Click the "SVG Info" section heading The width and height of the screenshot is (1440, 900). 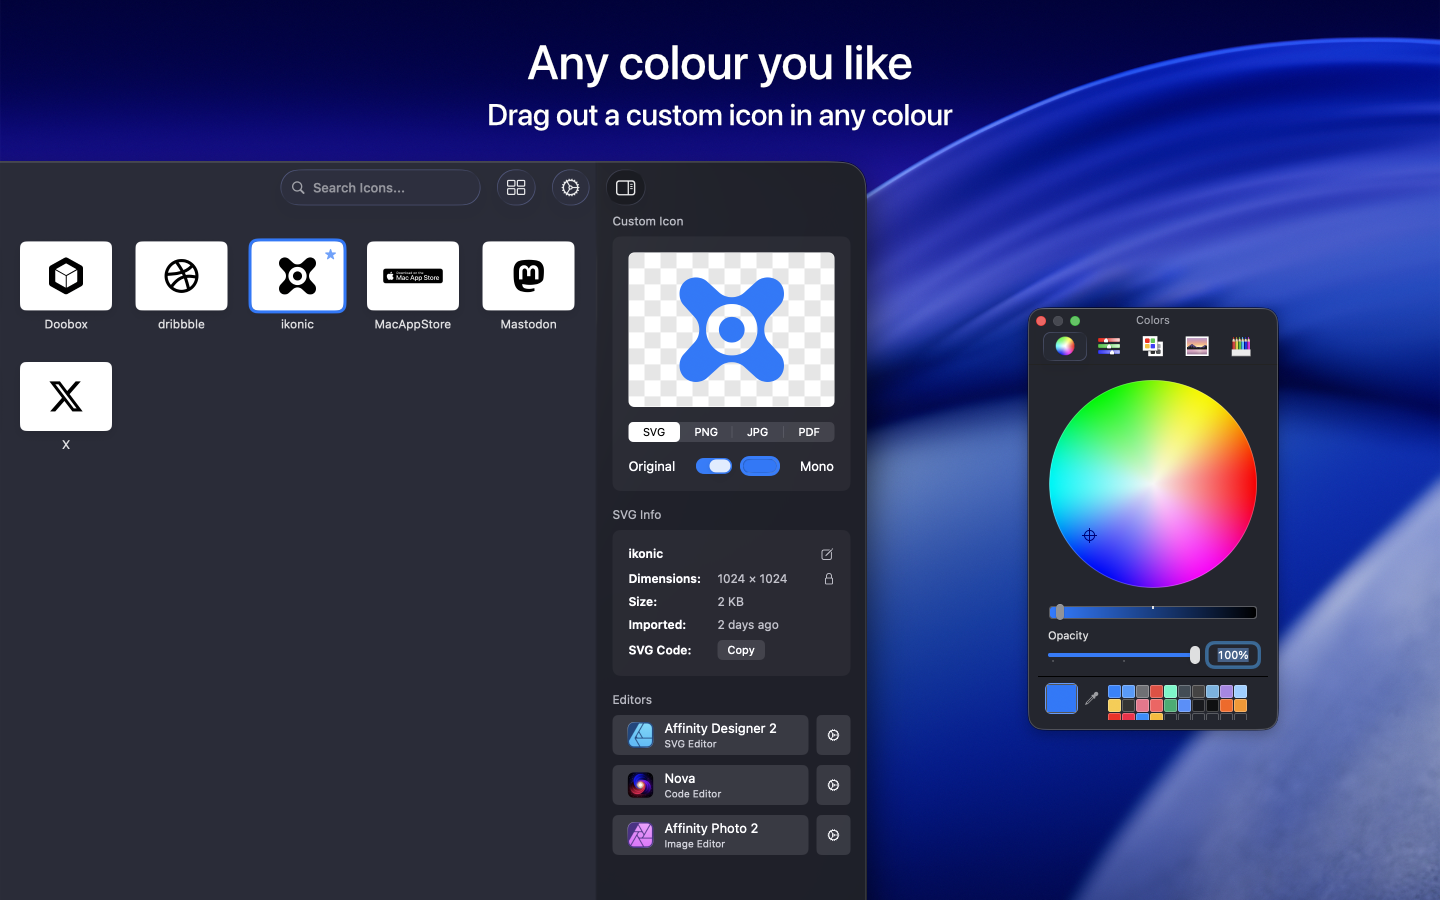point(637,515)
